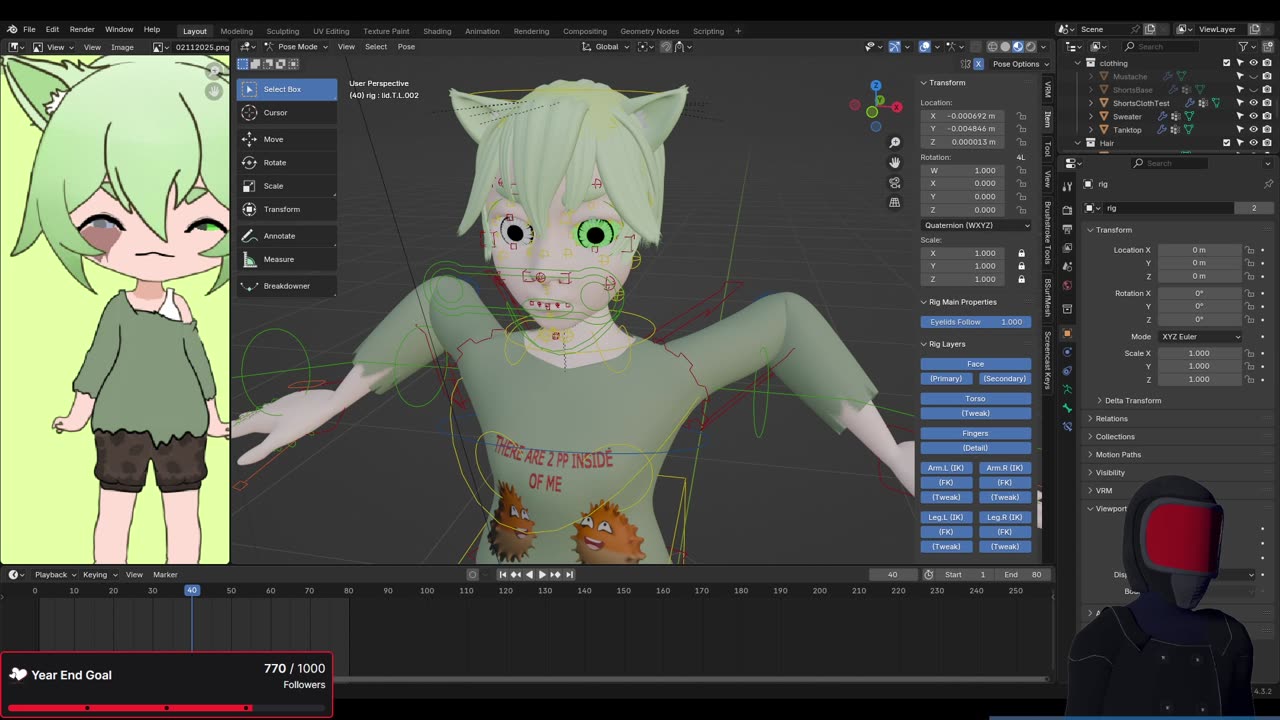1280x720 pixels.
Task: Expand the Relations panel
Action: 1110,418
